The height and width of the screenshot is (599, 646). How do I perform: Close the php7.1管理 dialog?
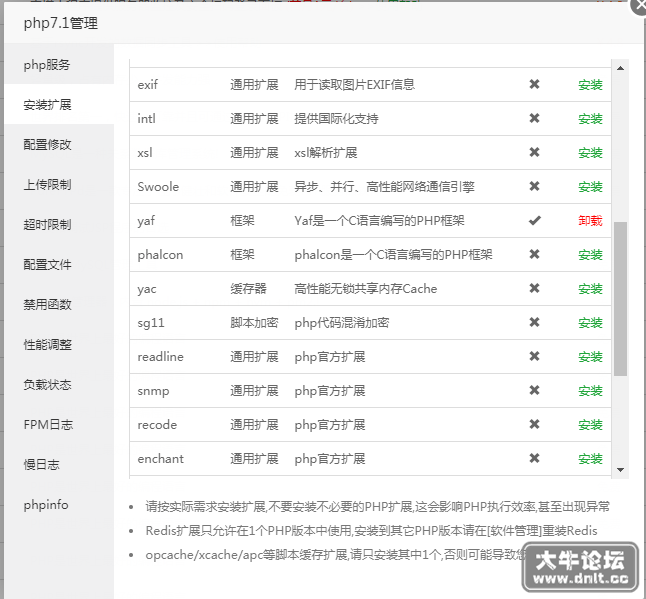639,6
